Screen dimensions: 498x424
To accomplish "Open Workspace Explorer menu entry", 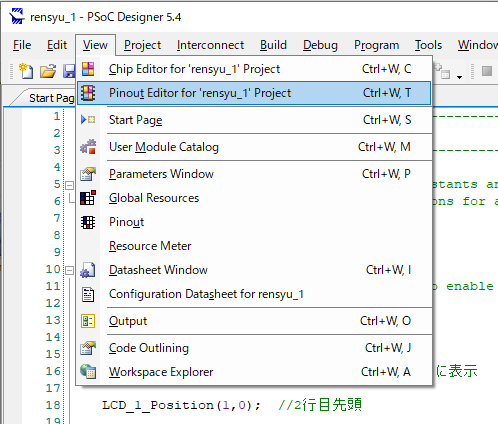I will (x=255, y=372).
